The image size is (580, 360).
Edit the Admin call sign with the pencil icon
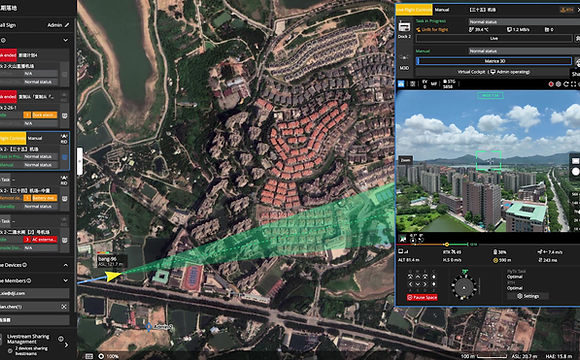point(67,25)
